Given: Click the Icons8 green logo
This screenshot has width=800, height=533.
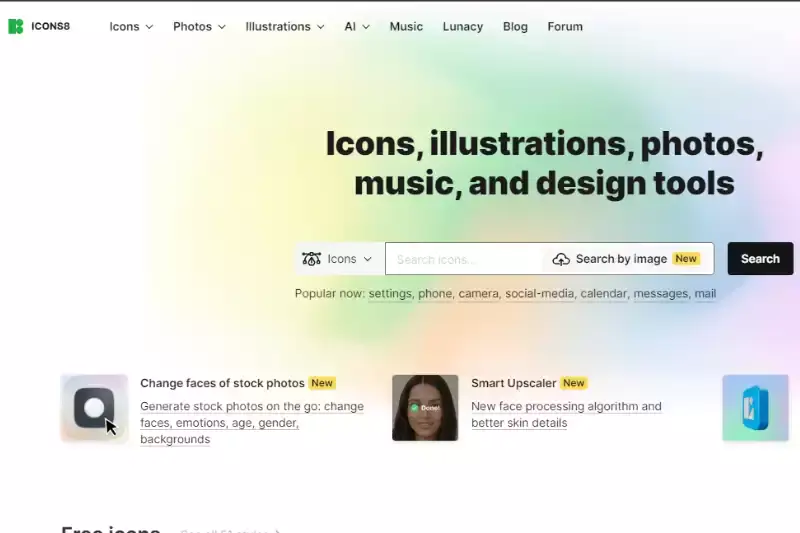Looking at the screenshot, I should [x=15, y=27].
